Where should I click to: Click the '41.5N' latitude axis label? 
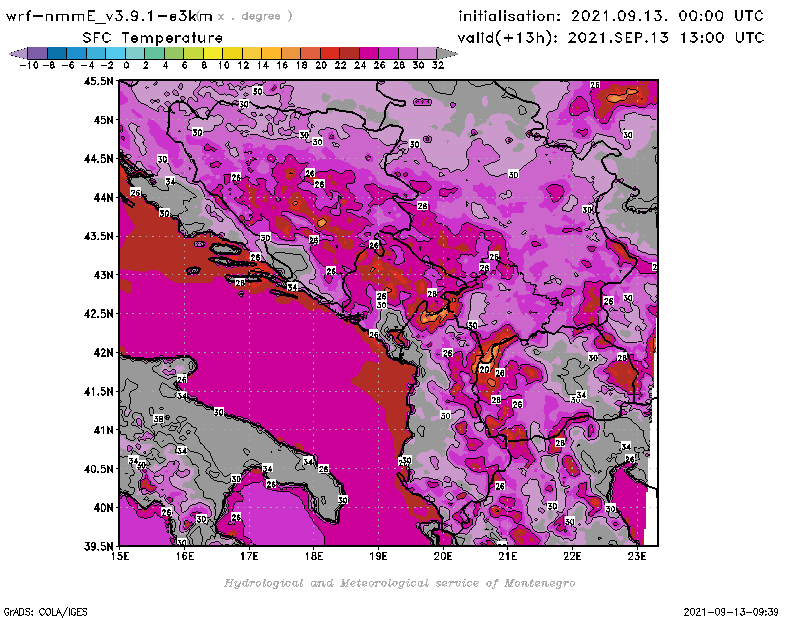point(98,391)
